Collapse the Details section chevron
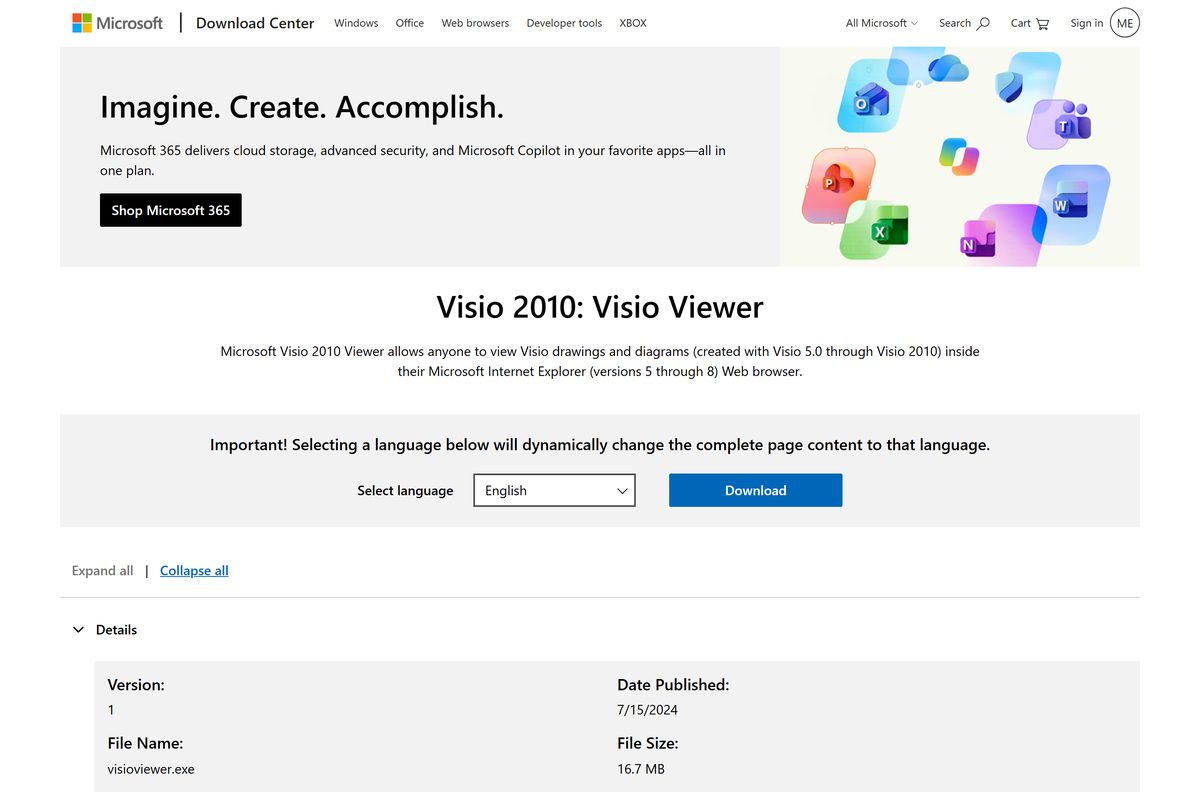Image resolution: width=1200 pixels, height=792 pixels. pyautogui.click(x=78, y=630)
